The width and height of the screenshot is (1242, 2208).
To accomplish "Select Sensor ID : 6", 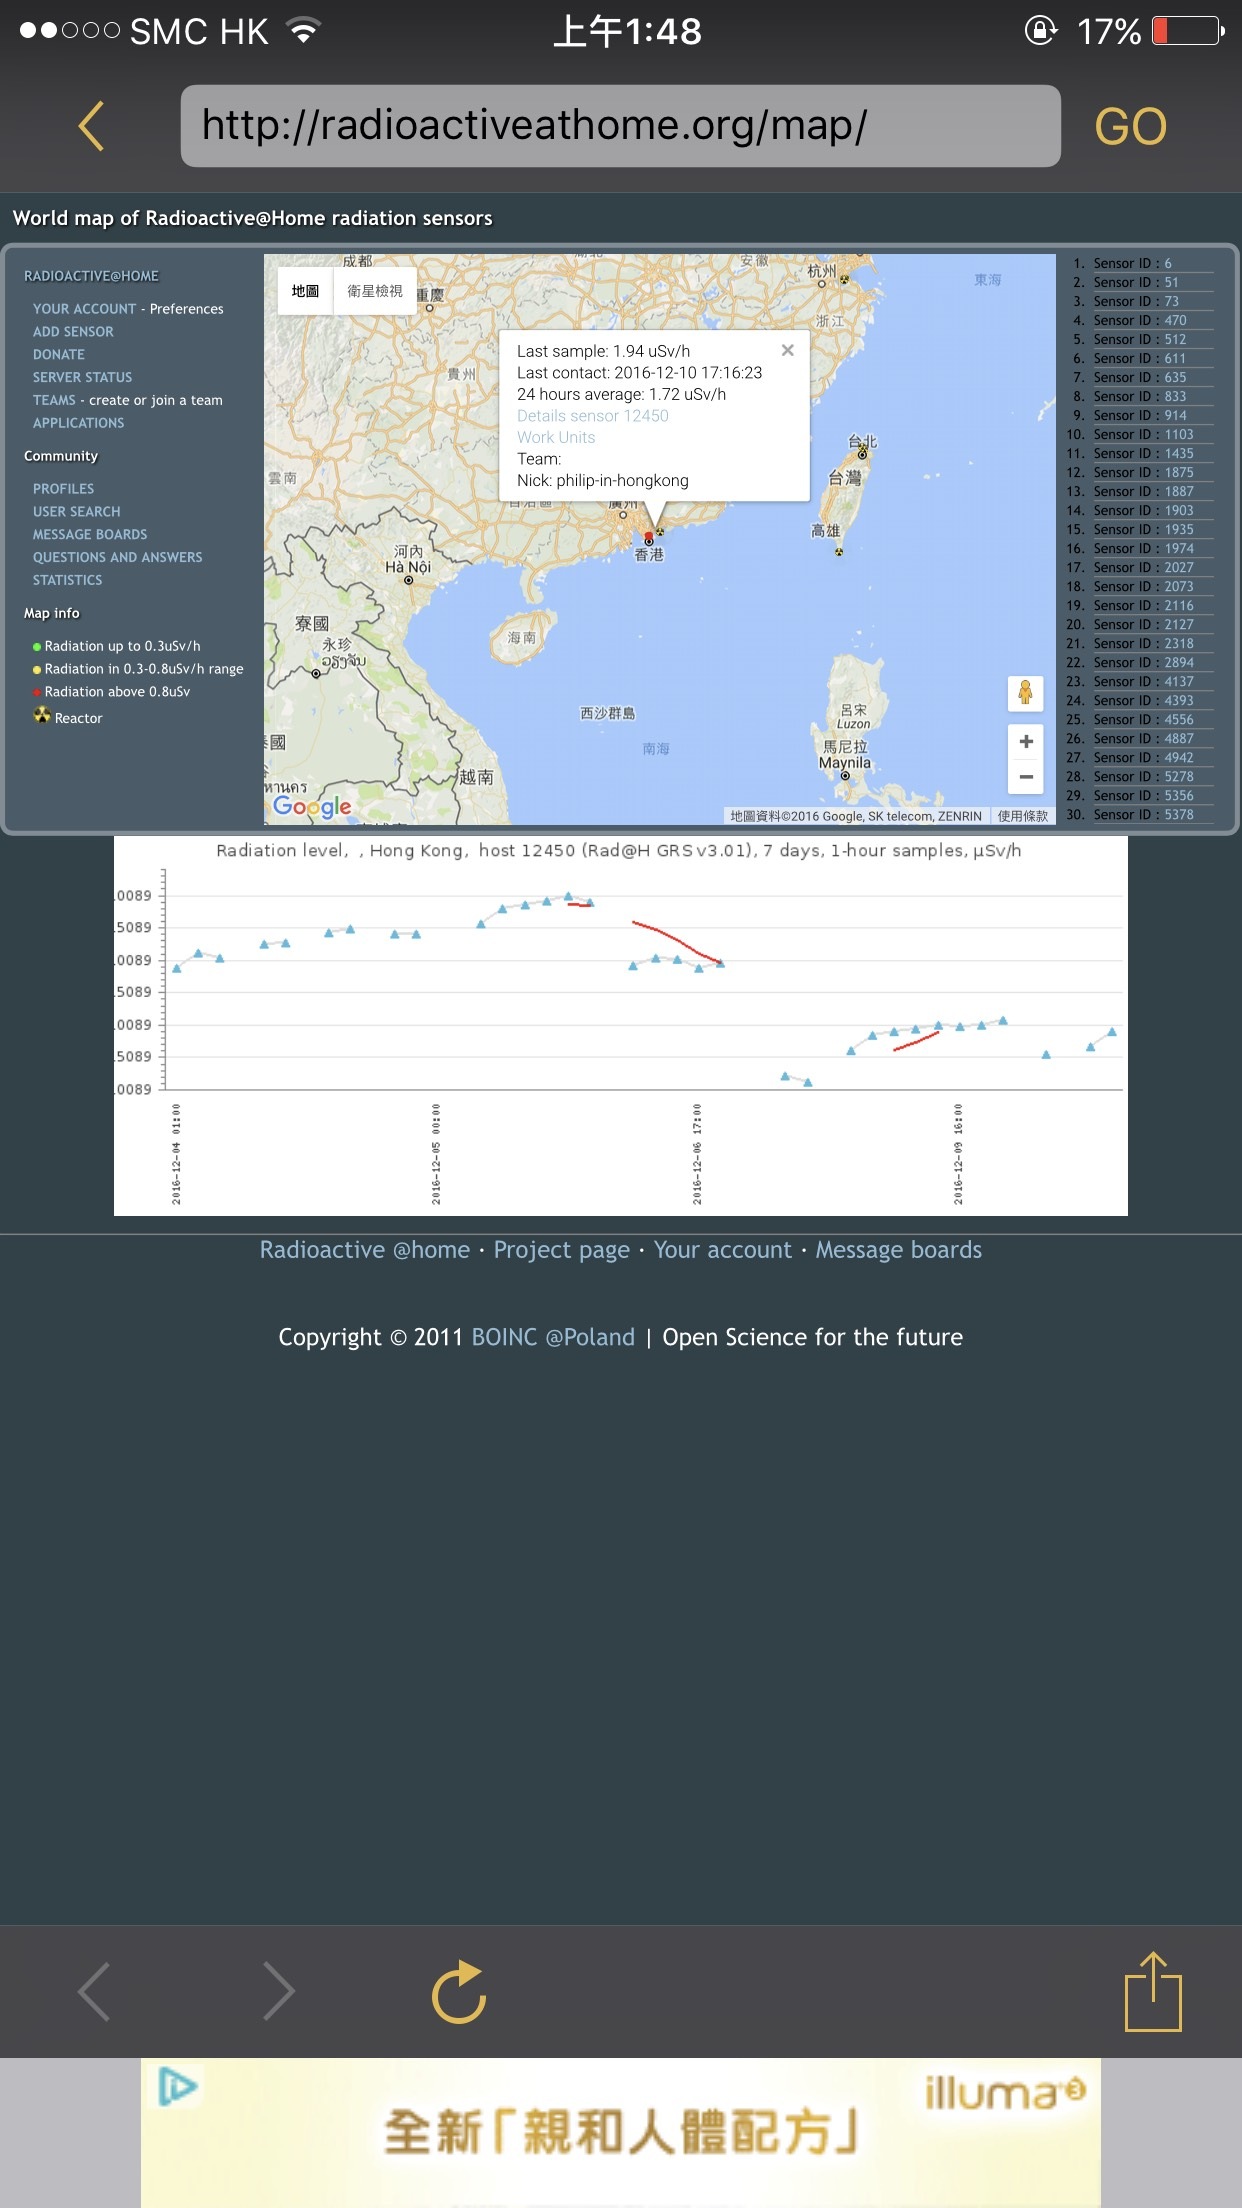I will [x=1132, y=263].
